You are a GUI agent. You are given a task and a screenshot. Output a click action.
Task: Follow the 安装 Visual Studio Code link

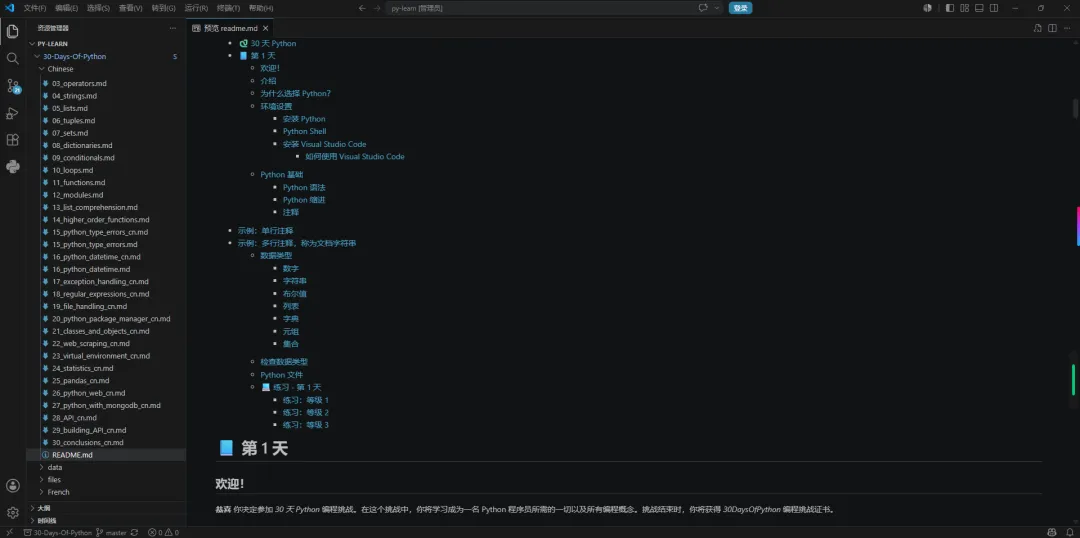coord(324,145)
